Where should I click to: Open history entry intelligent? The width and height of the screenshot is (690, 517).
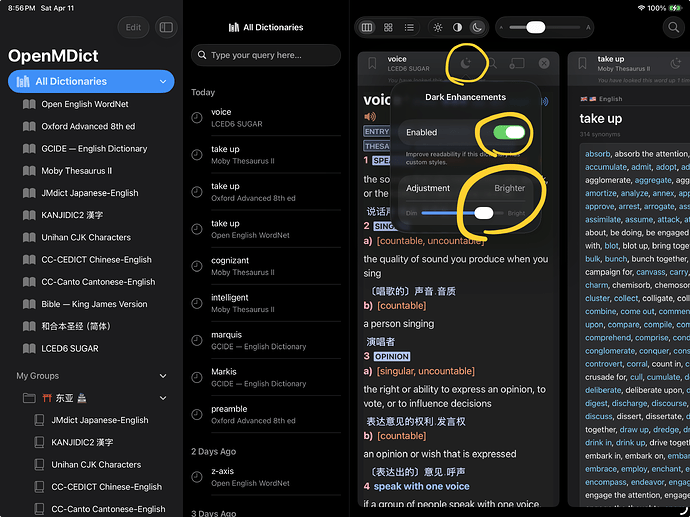click(266, 303)
